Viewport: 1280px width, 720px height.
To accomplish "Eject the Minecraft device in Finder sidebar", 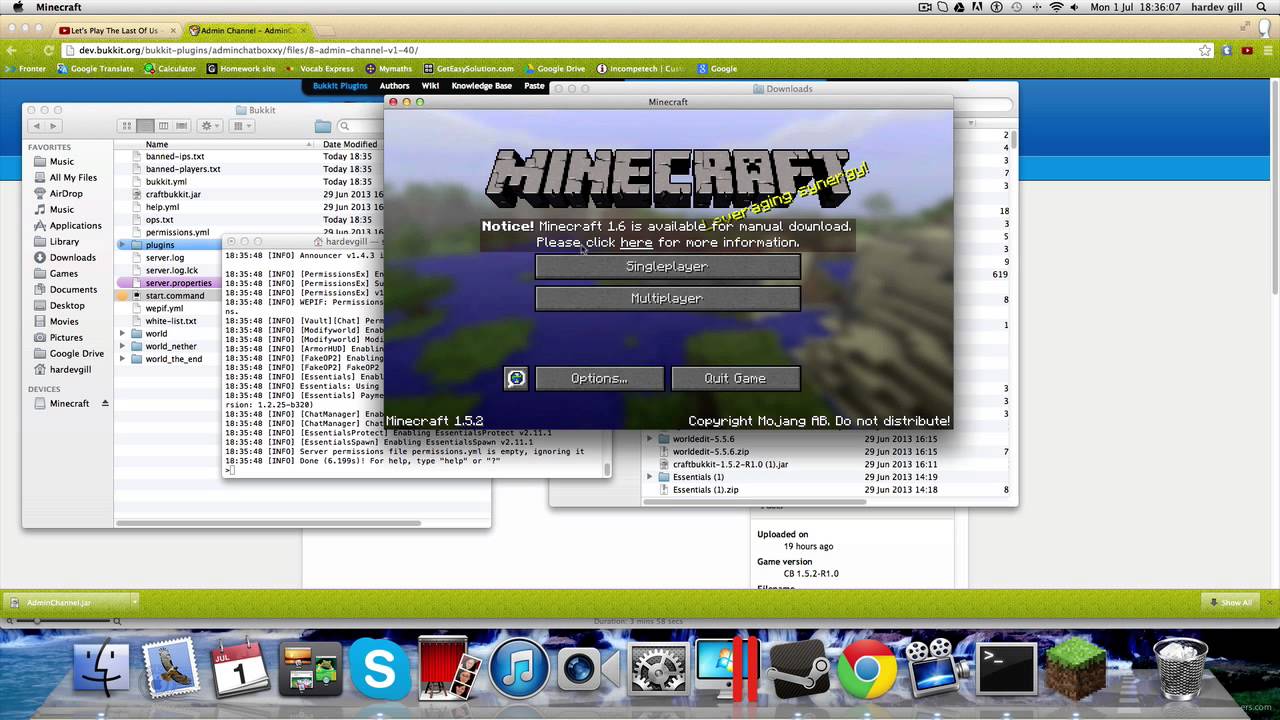I will (x=105, y=404).
